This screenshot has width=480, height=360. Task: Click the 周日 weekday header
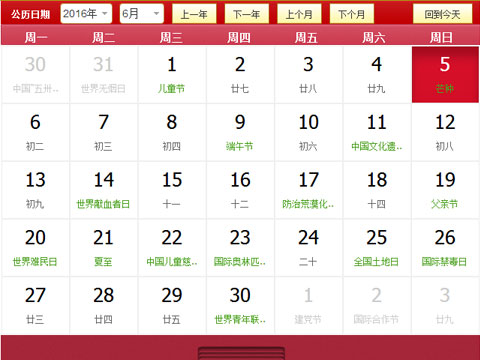coord(441,37)
